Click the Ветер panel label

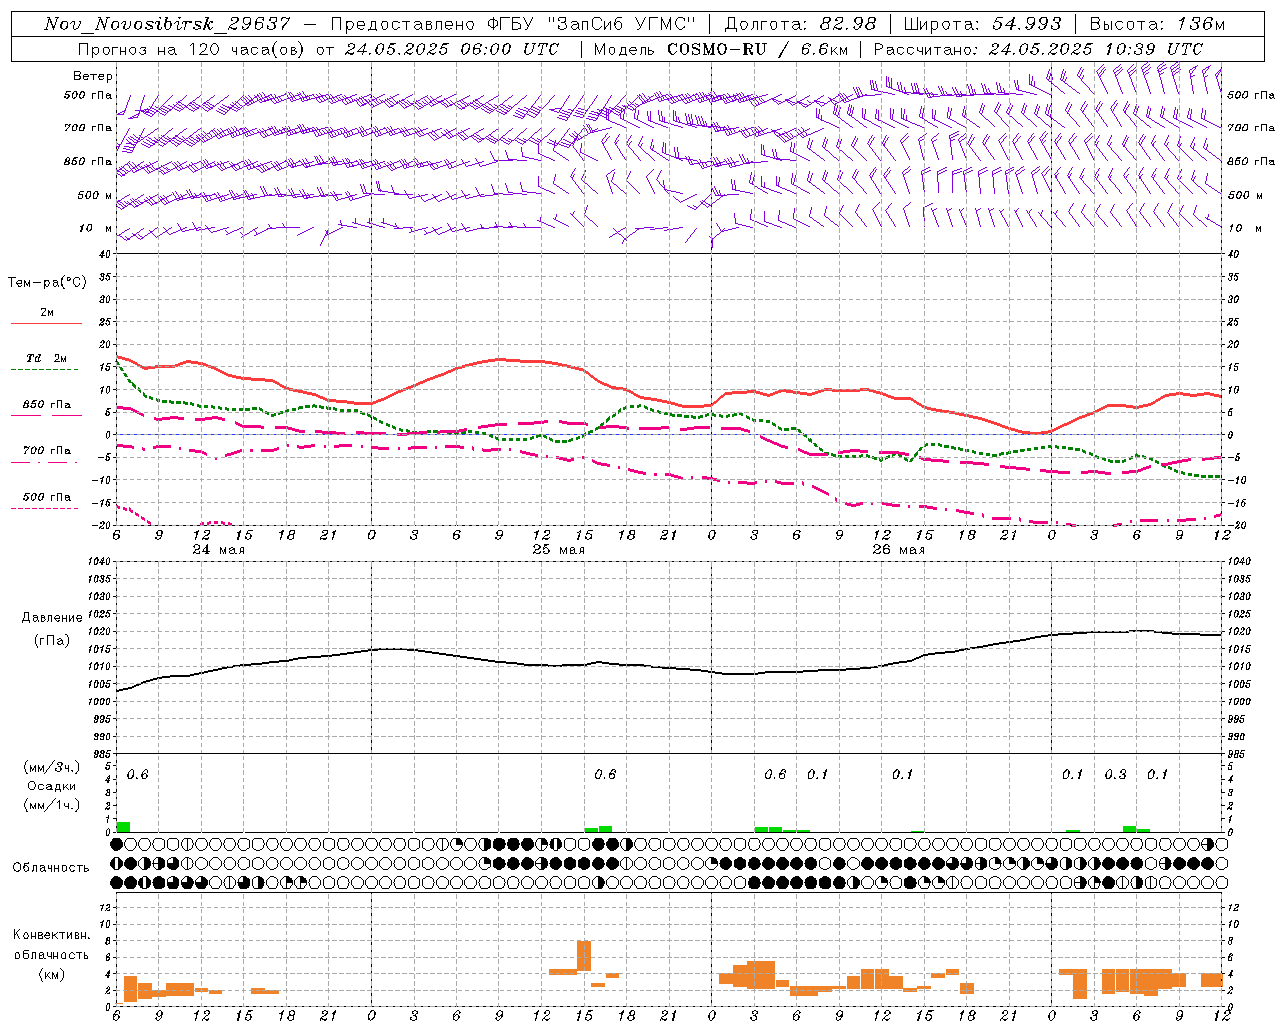93,76
